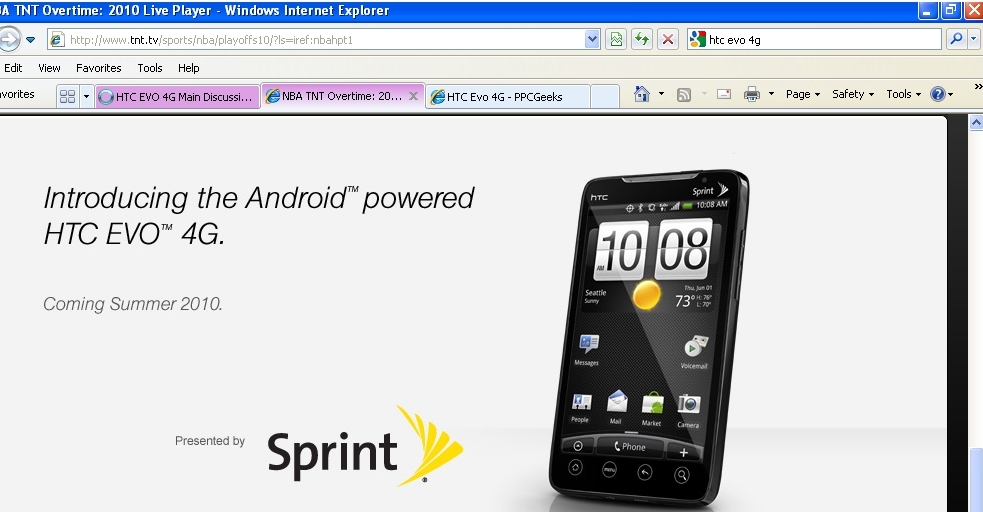Screen dimensions: 983x512
Task: Open the View menu
Action: pyautogui.click(x=49, y=68)
